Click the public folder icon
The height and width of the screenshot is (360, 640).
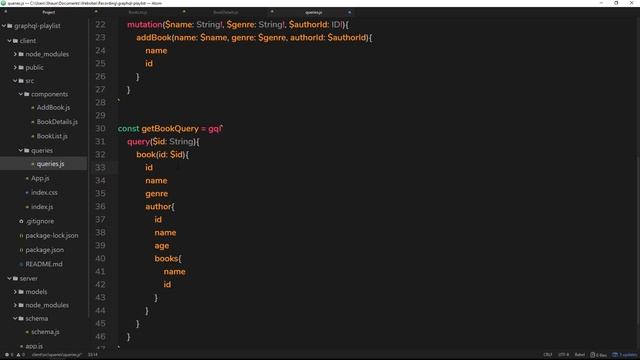click(x=21, y=67)
